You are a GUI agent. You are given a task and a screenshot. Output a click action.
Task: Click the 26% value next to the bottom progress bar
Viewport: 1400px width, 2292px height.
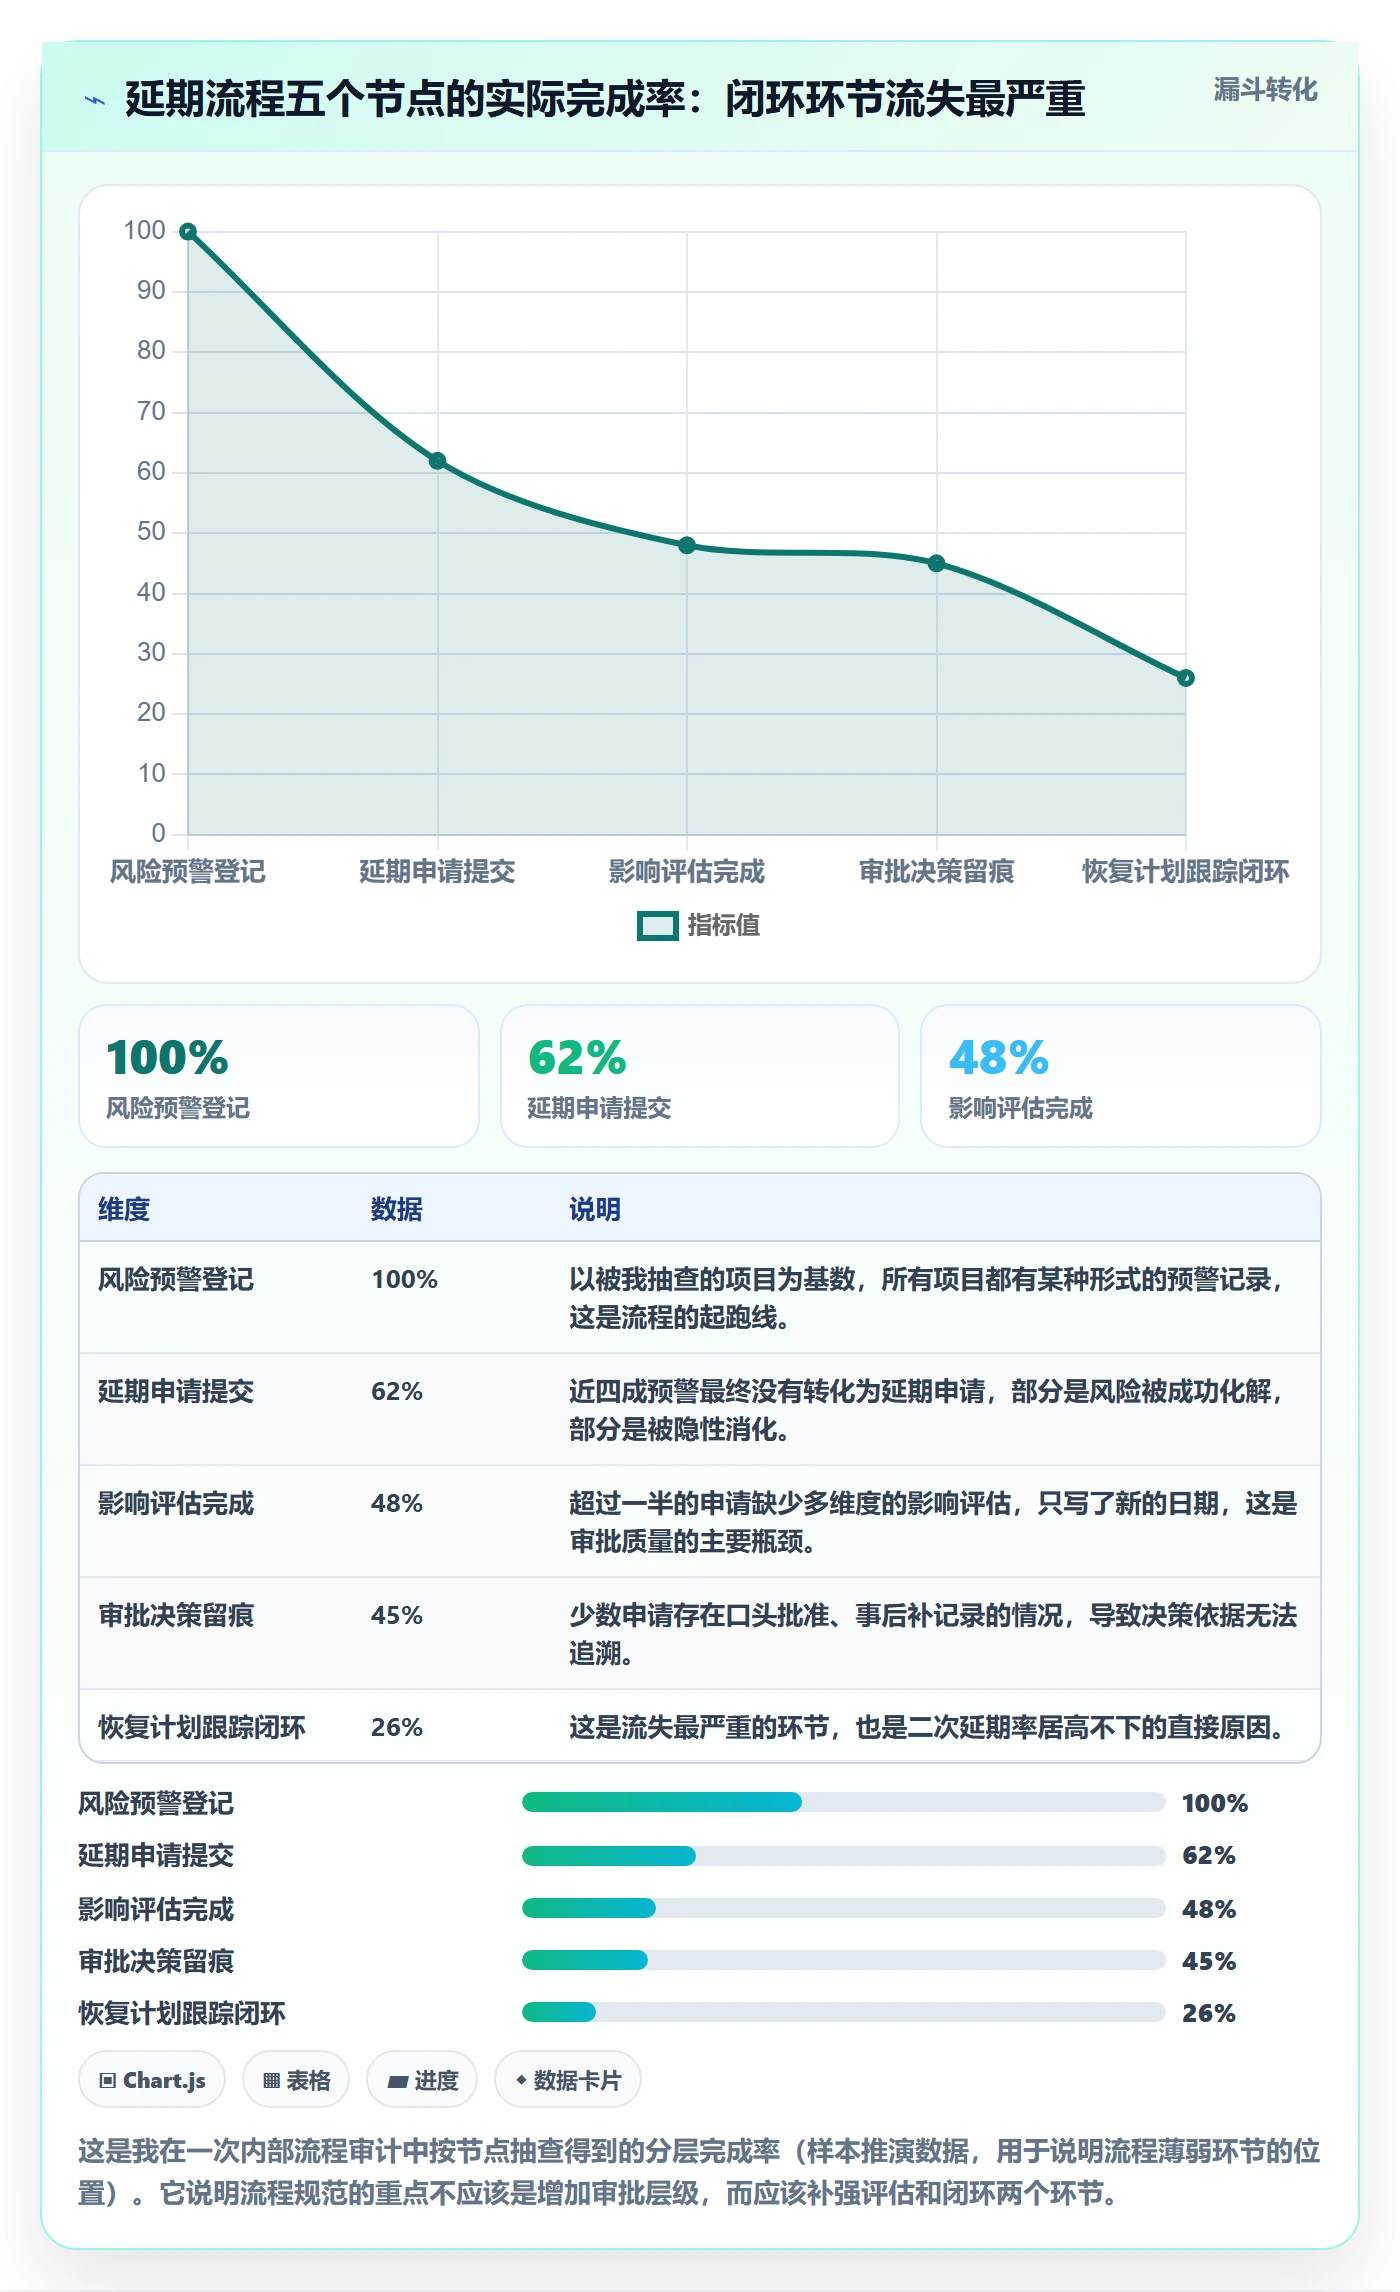(x=1209, y=2013)
